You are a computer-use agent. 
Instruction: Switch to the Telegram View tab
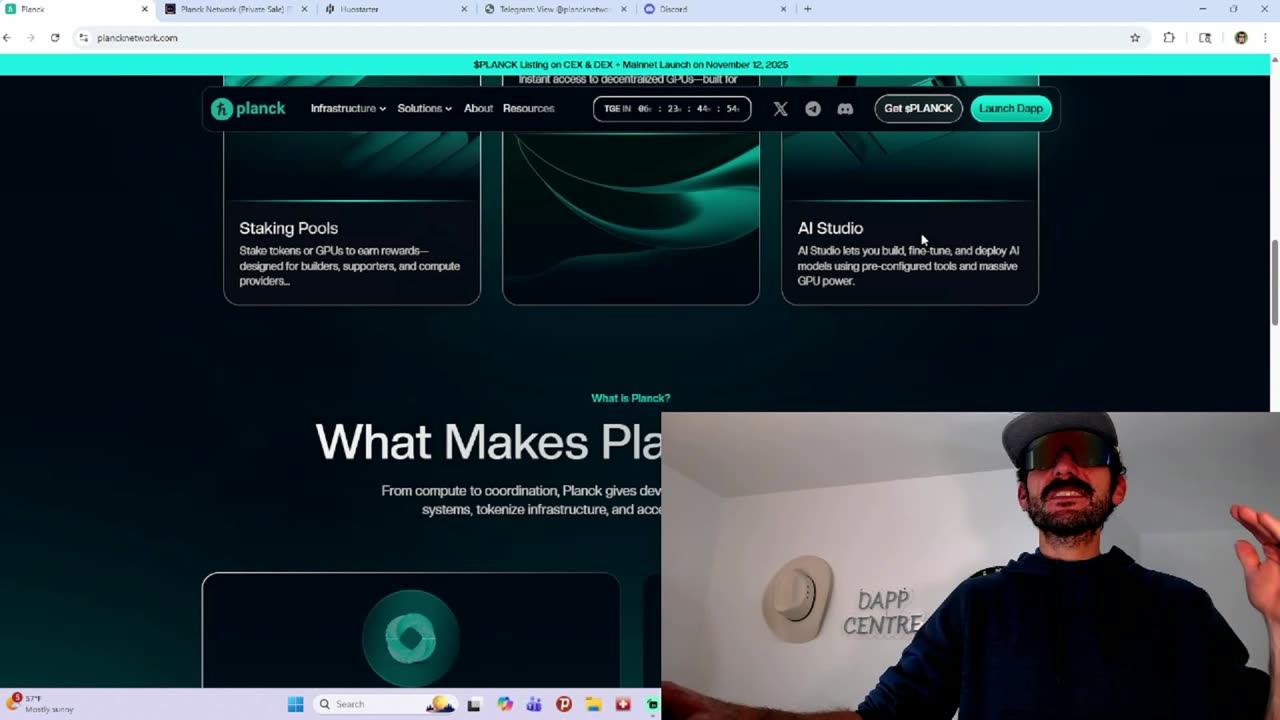point(555,9)
